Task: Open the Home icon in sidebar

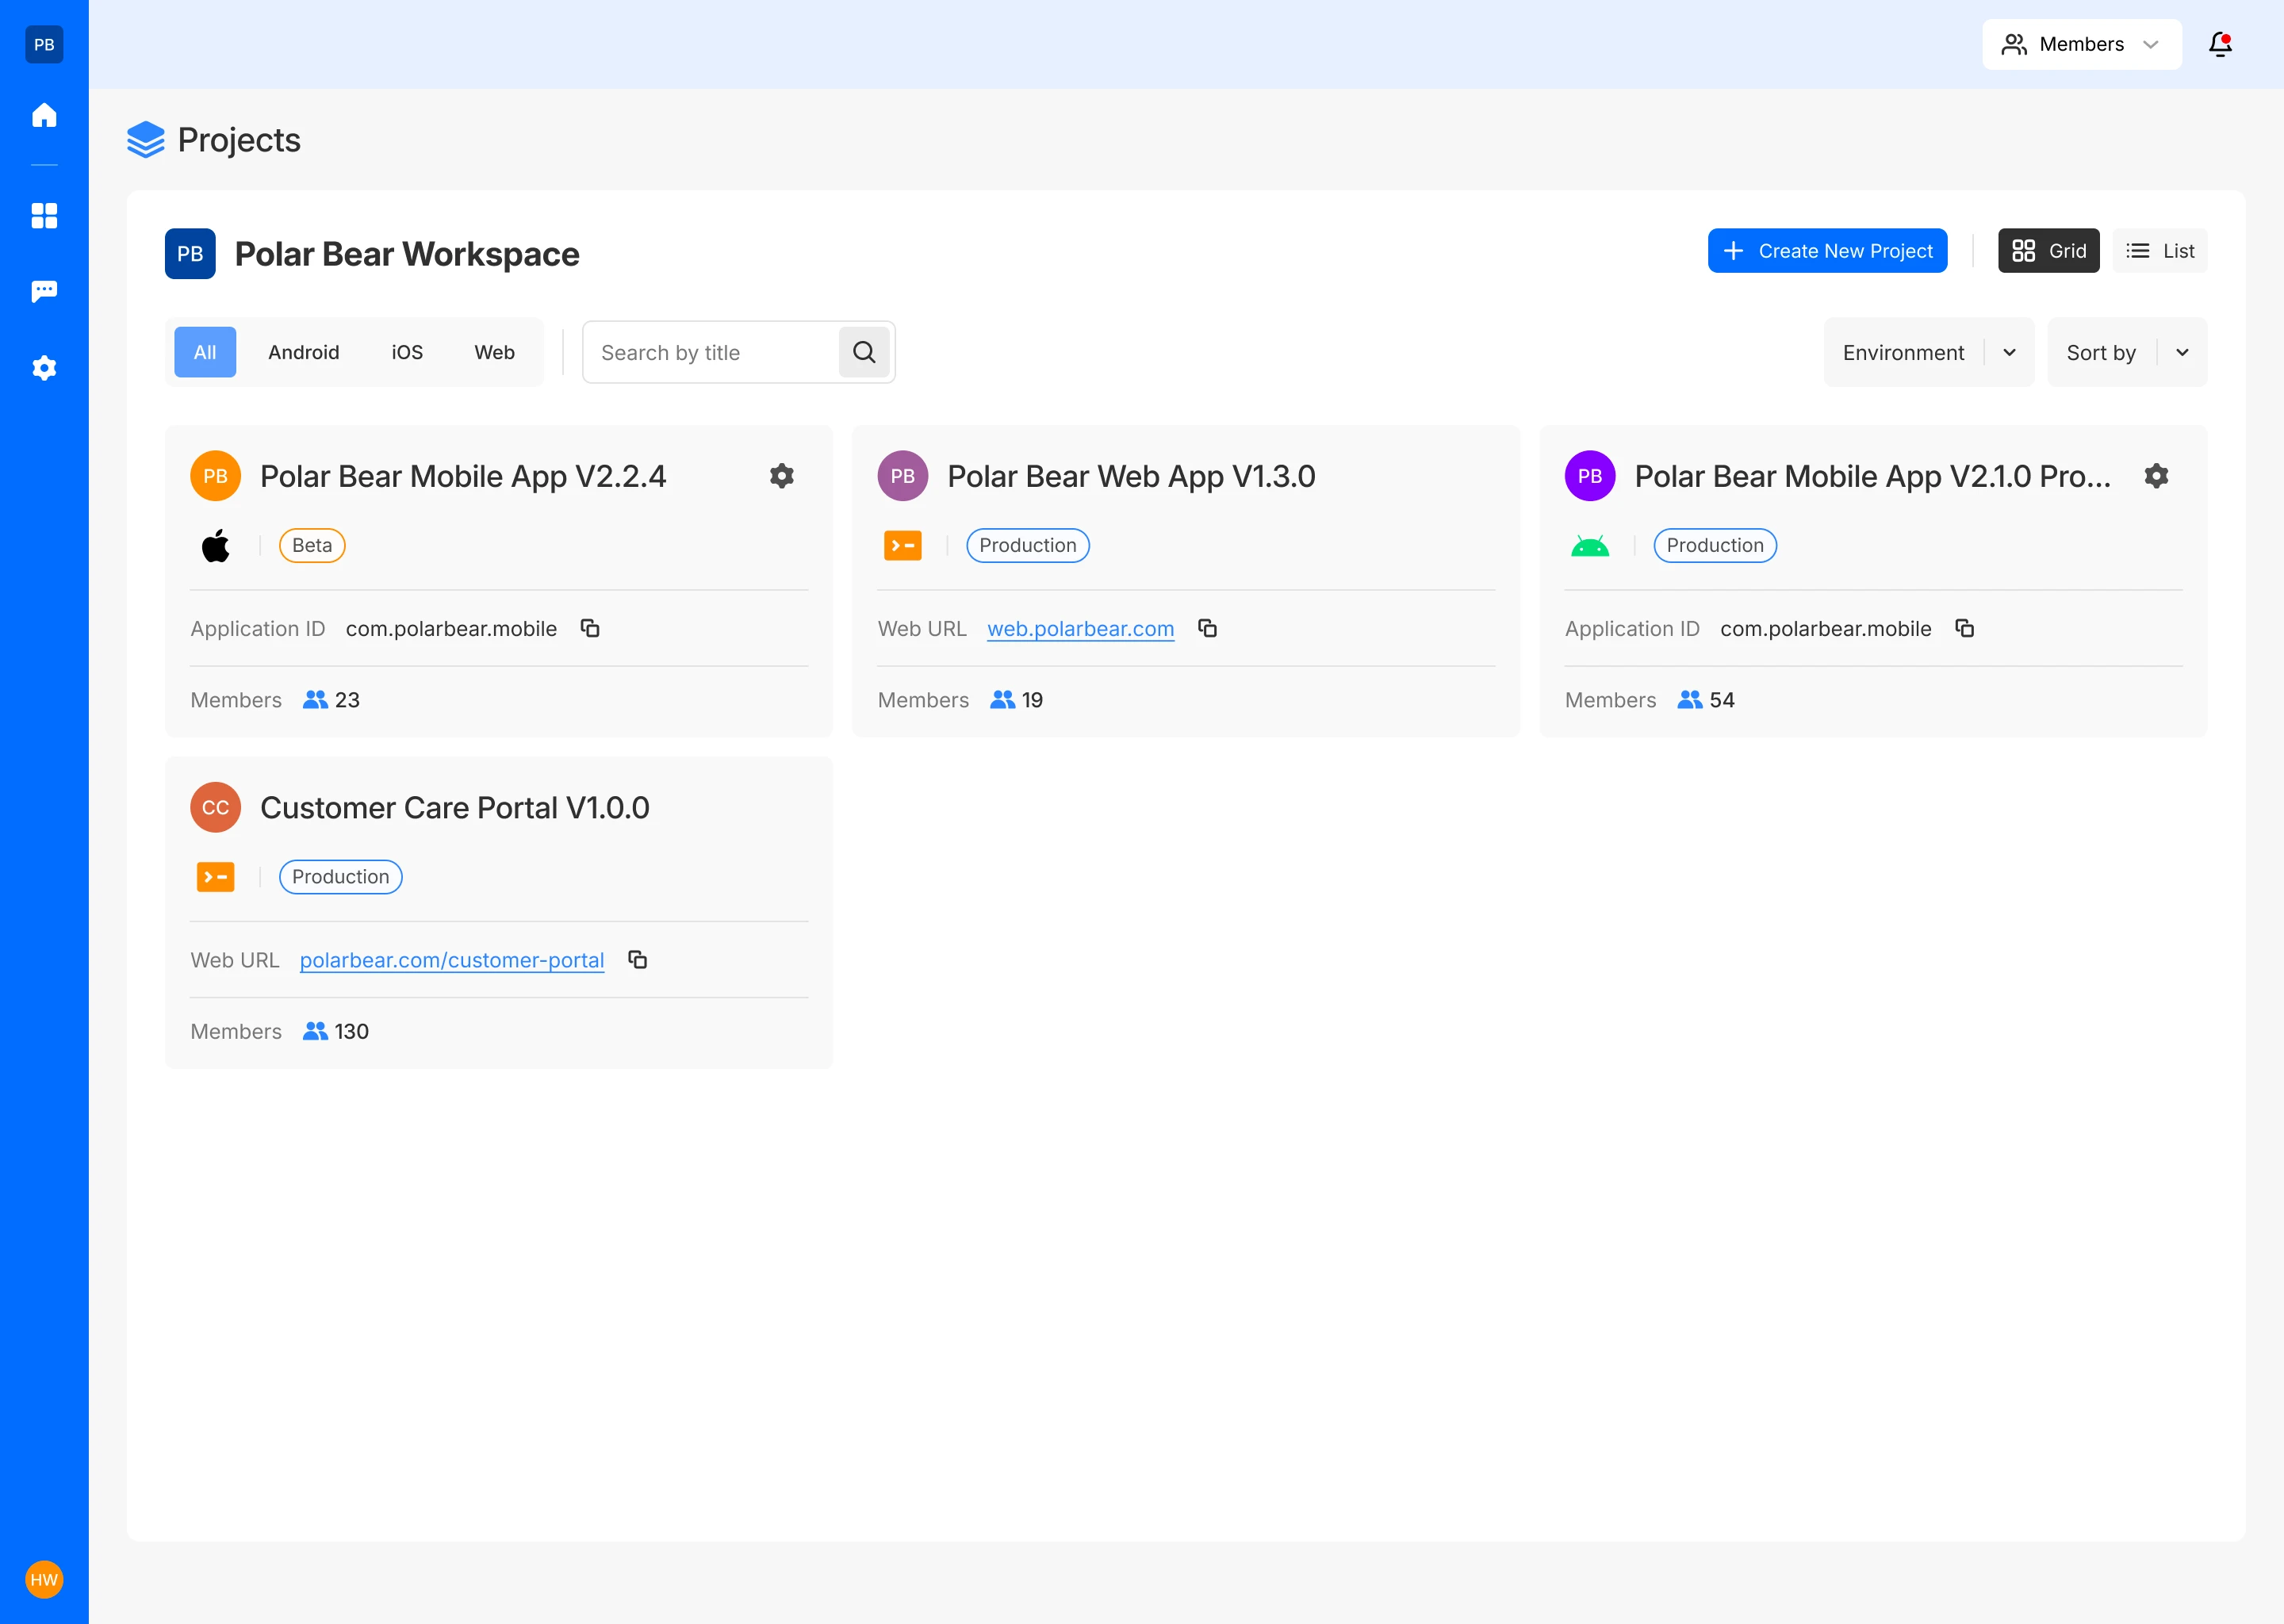Action: coord(44,115)
